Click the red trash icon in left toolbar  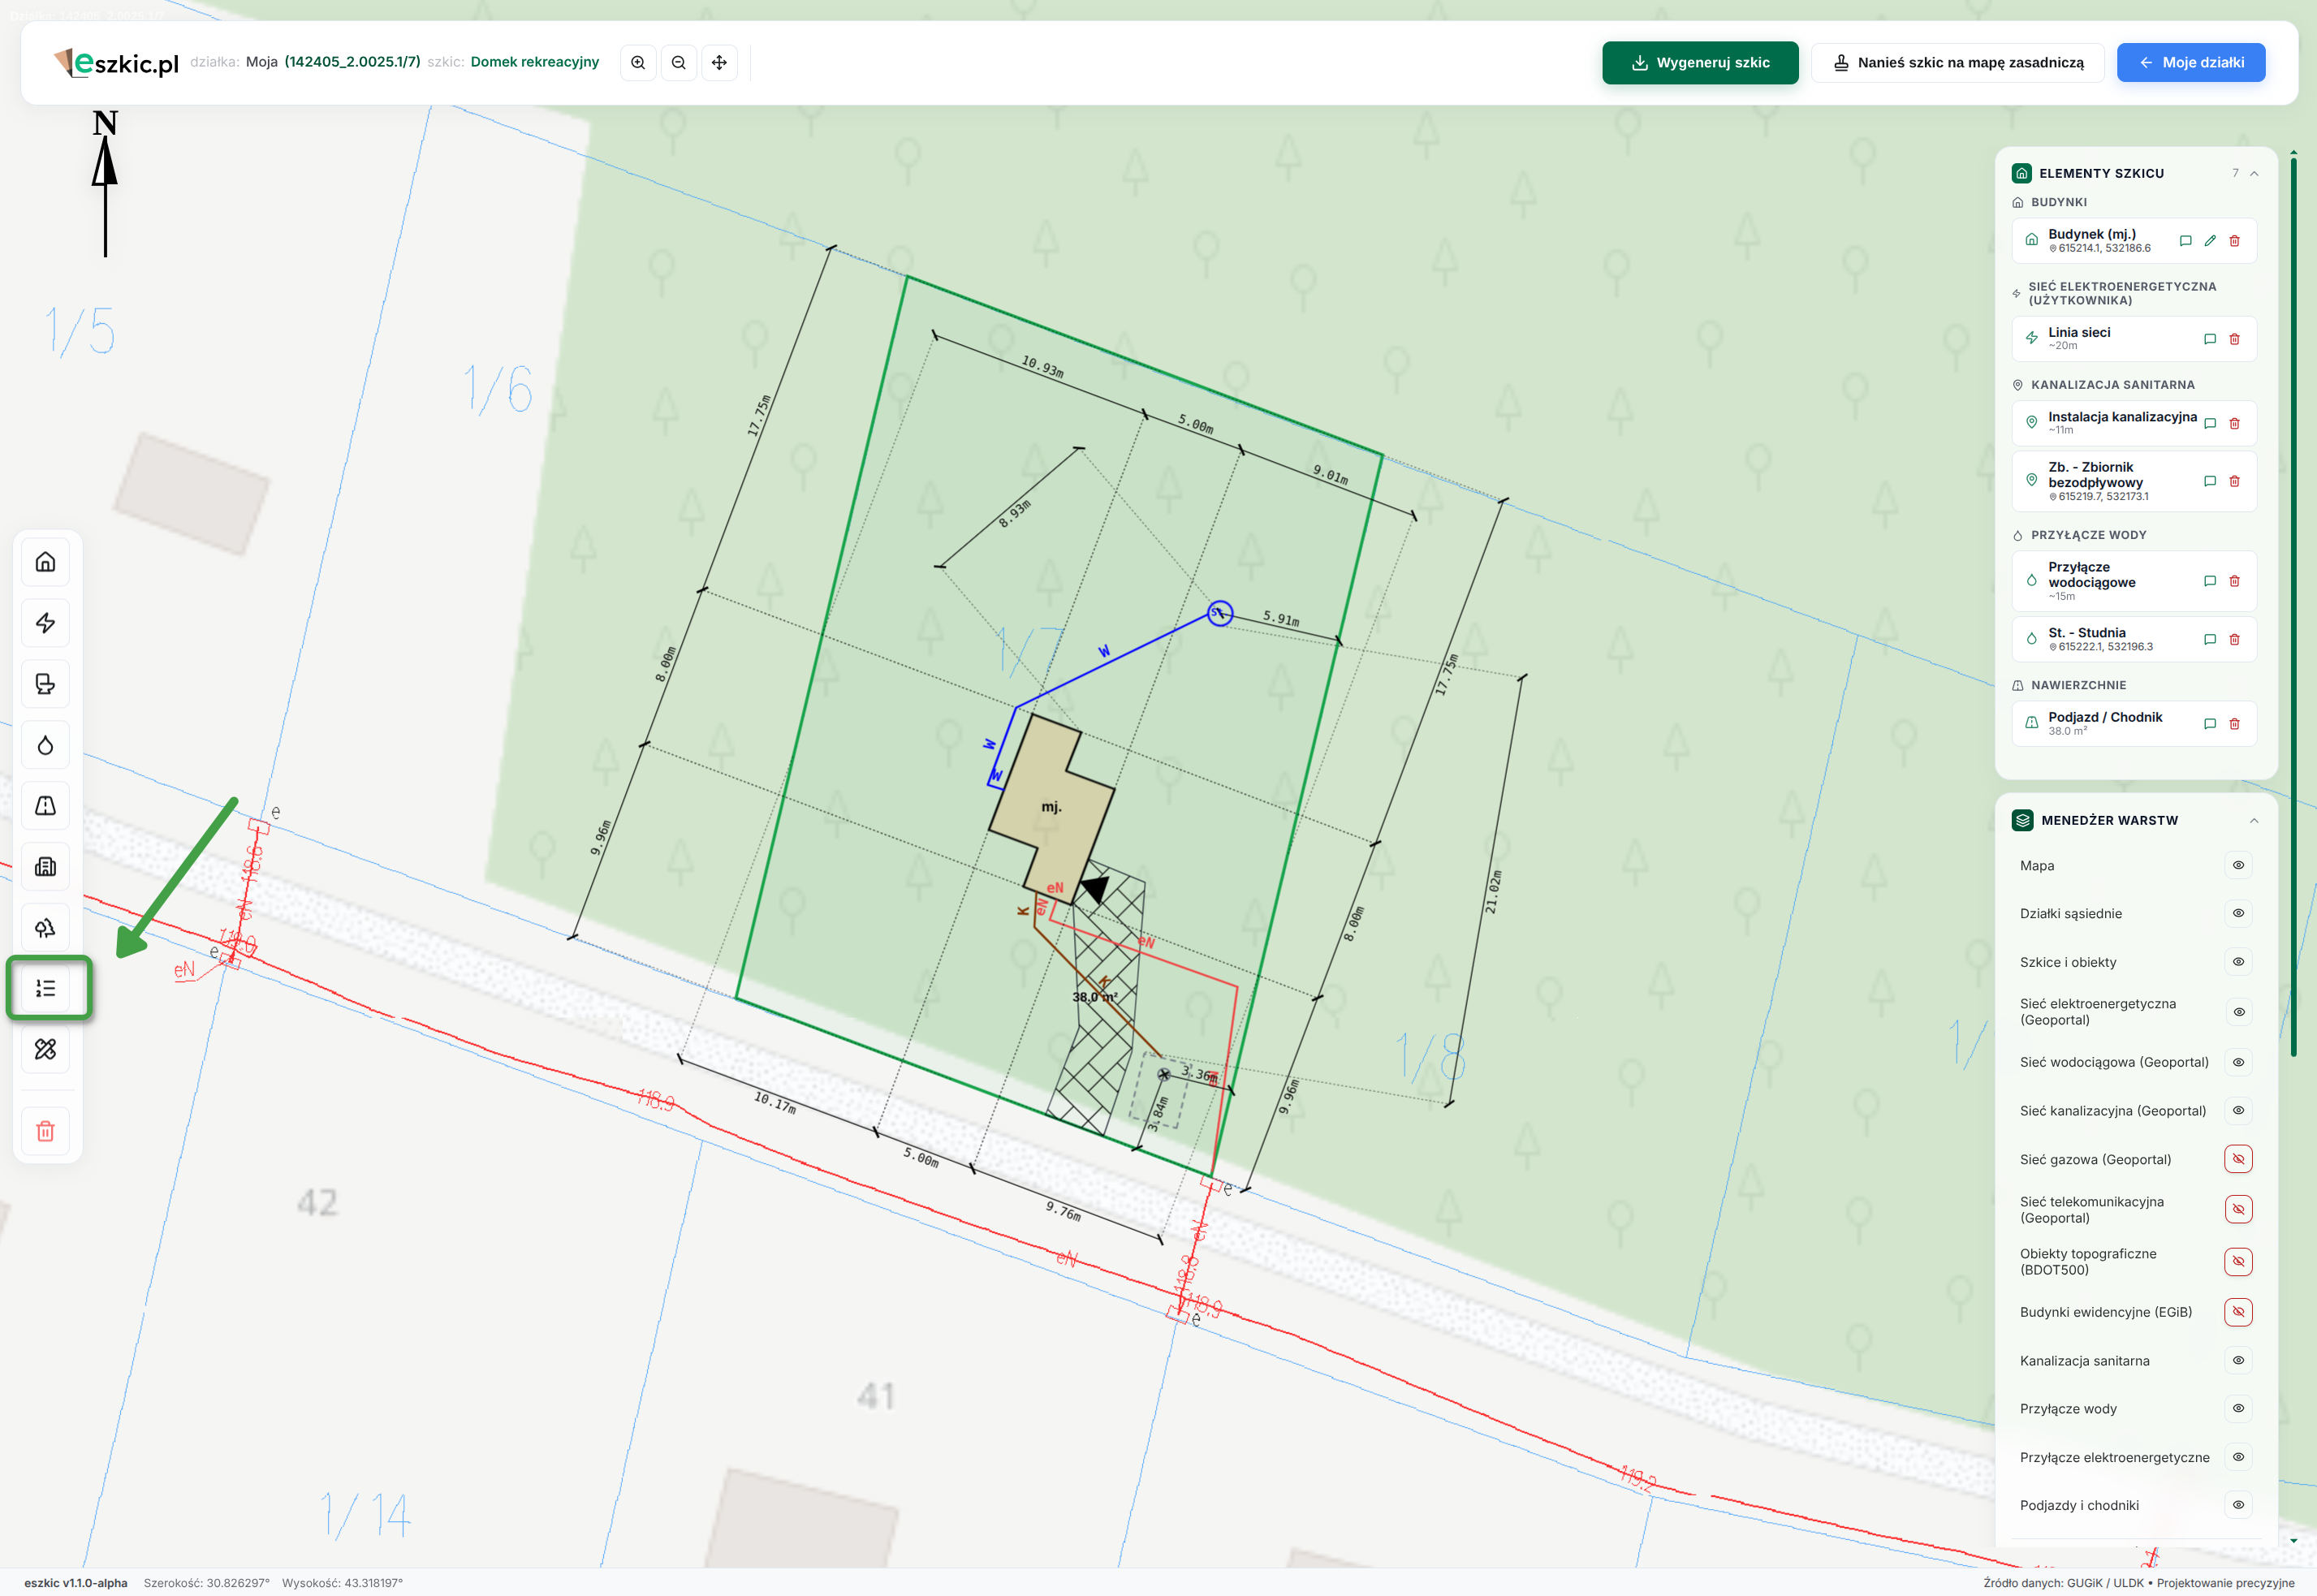pos(45,1131)
